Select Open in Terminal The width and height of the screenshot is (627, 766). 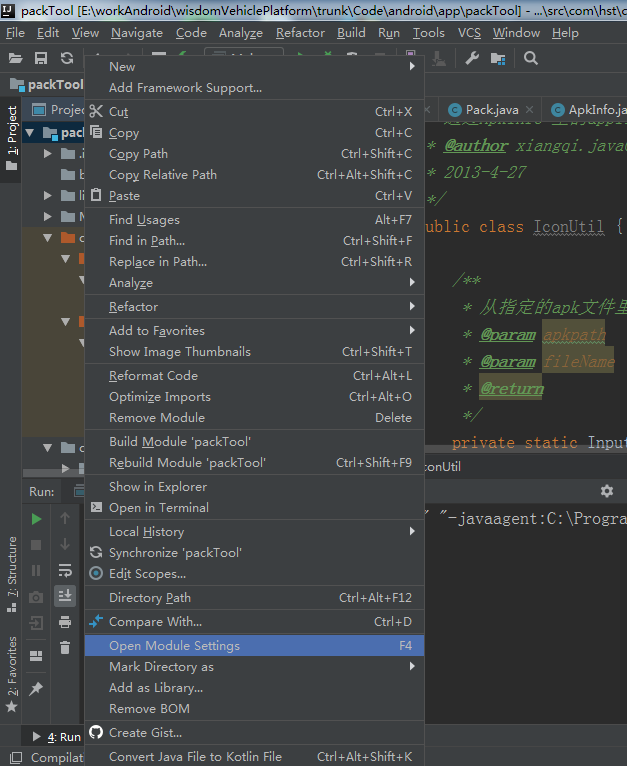pyautogui.click(x=254, y=508)
